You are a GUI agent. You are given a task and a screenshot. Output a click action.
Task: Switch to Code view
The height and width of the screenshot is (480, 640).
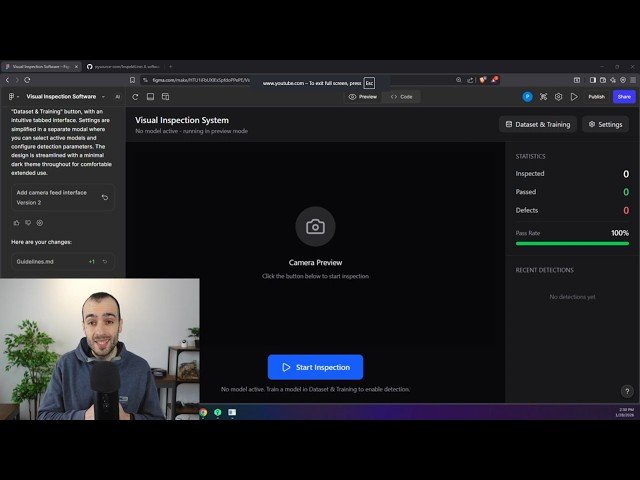coord(401,97)
